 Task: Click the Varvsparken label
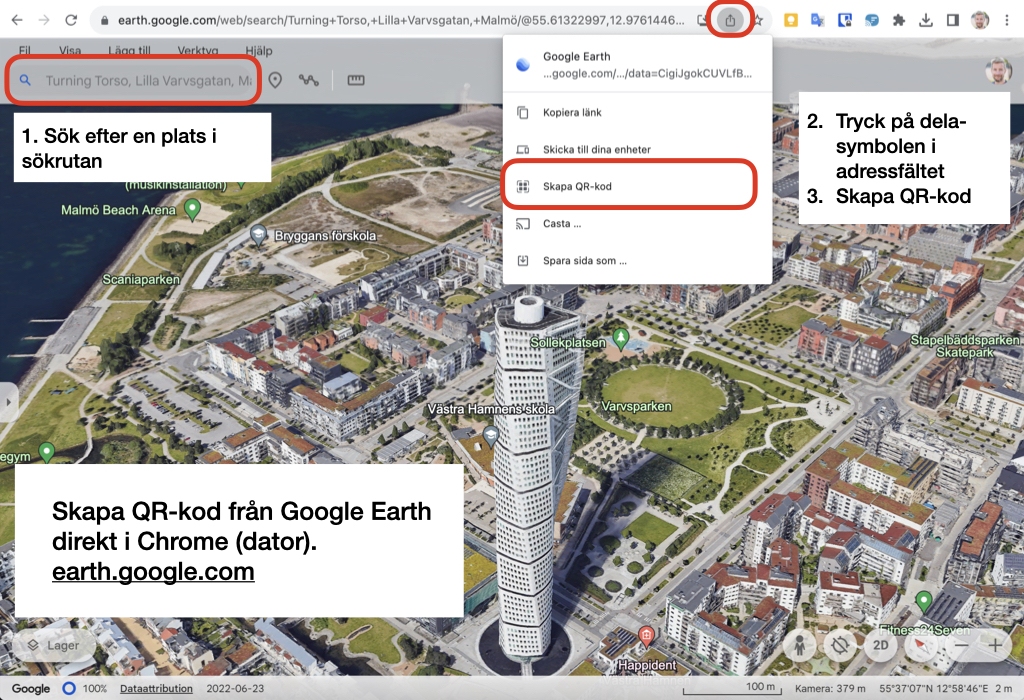click(x=636, y=406)
